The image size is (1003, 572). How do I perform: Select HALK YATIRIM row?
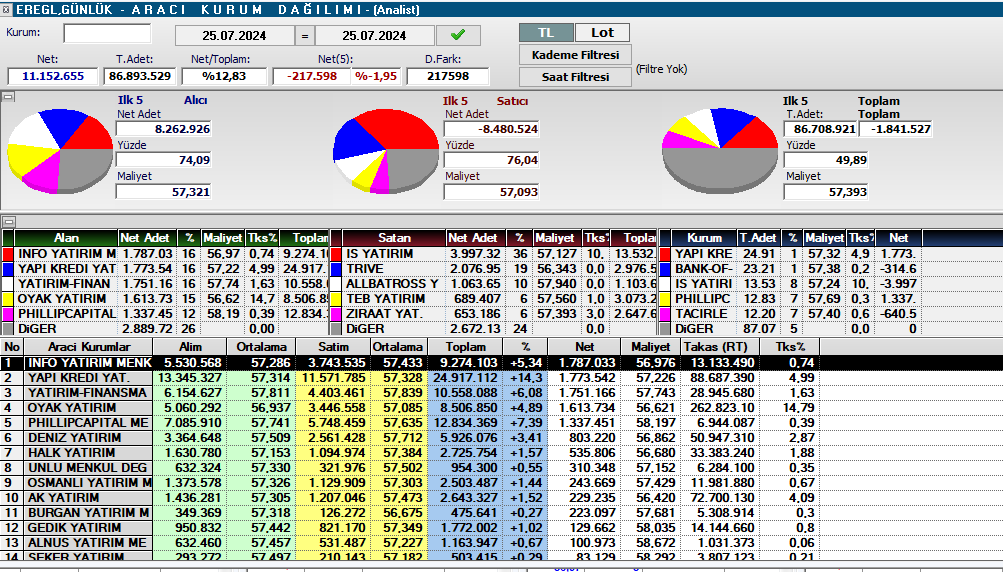point(502,453)
